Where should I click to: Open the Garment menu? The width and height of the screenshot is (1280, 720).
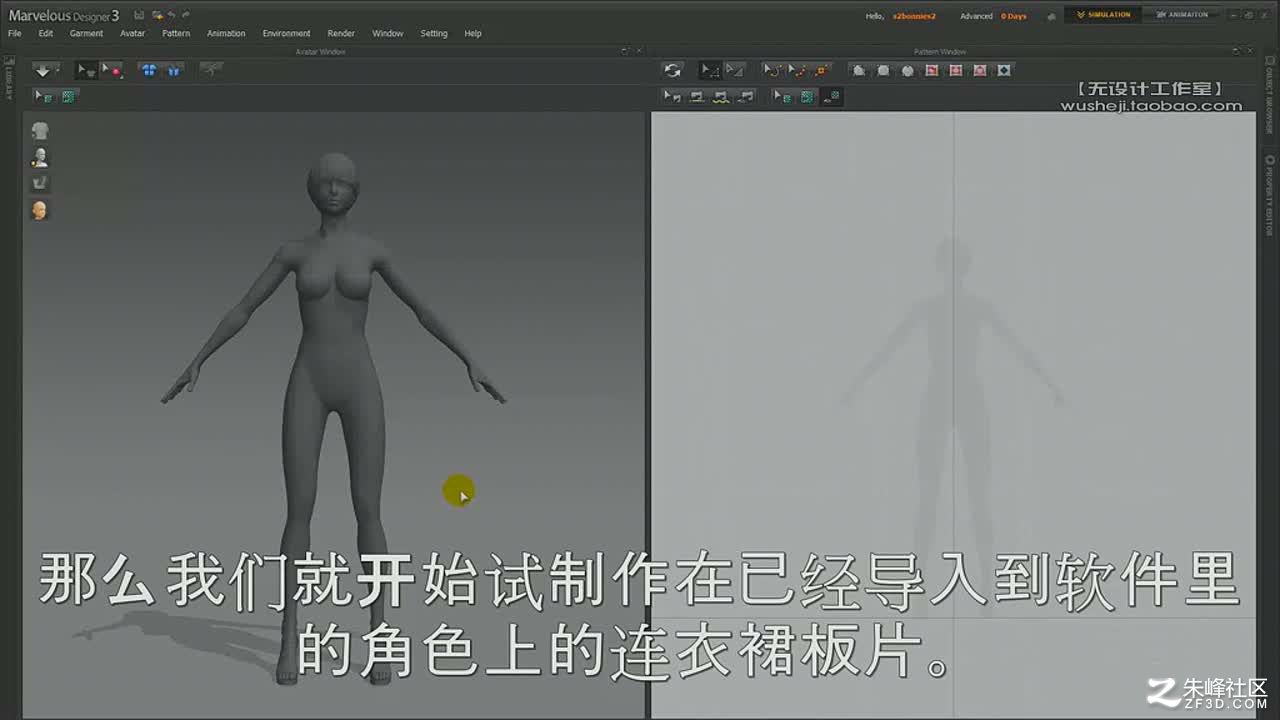point(86,33)
